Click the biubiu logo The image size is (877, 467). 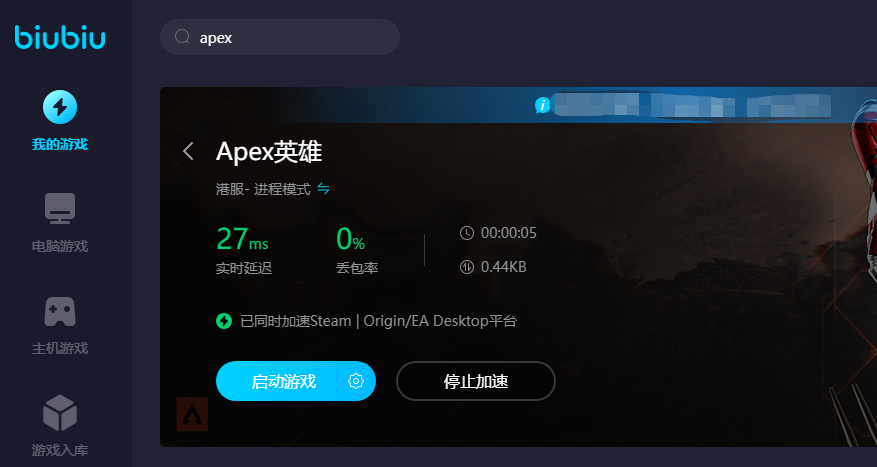pos(59,38)
